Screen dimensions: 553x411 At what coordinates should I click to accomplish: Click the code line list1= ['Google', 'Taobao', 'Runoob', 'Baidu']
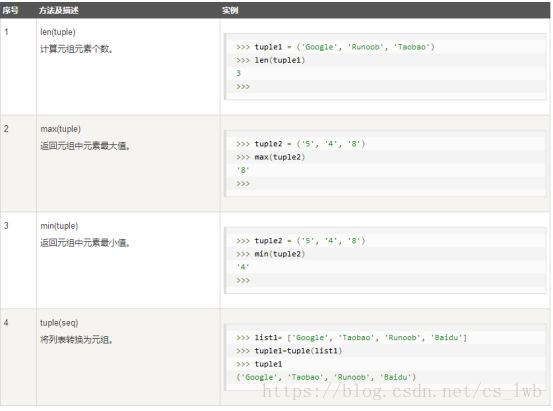(x=352, y=338)
